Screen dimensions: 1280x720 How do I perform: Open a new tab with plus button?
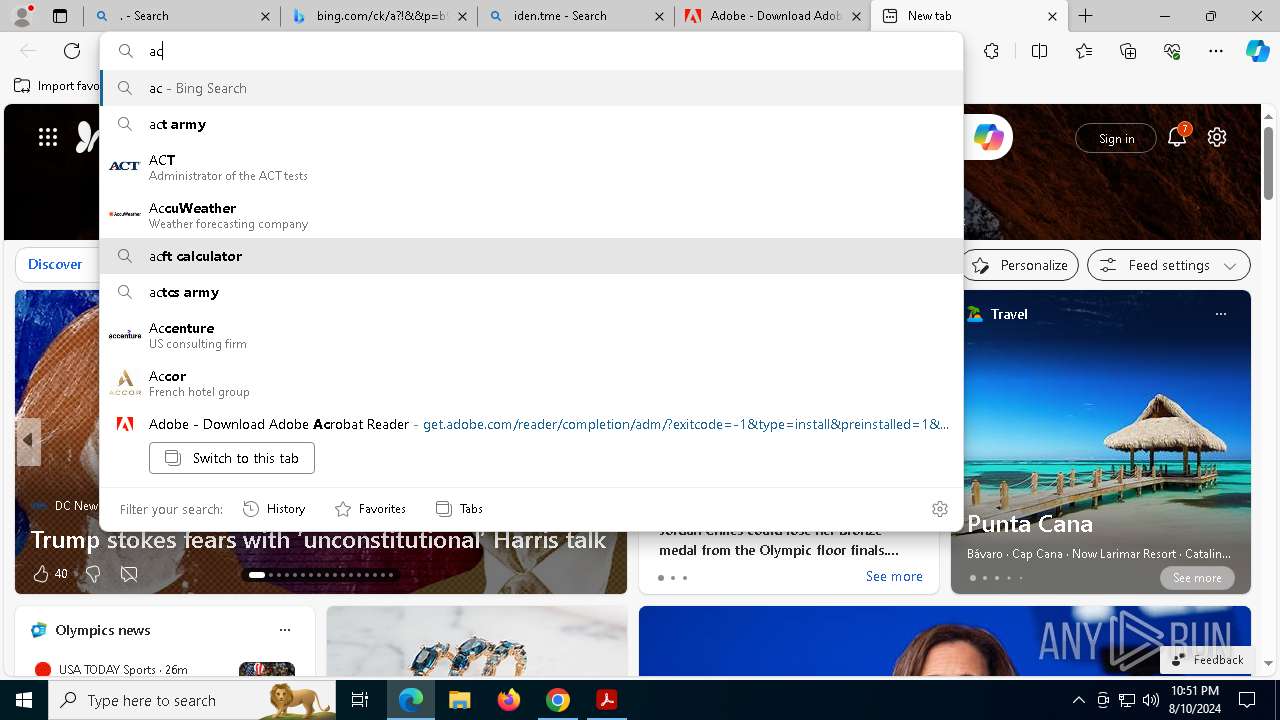pos(1086,16)
